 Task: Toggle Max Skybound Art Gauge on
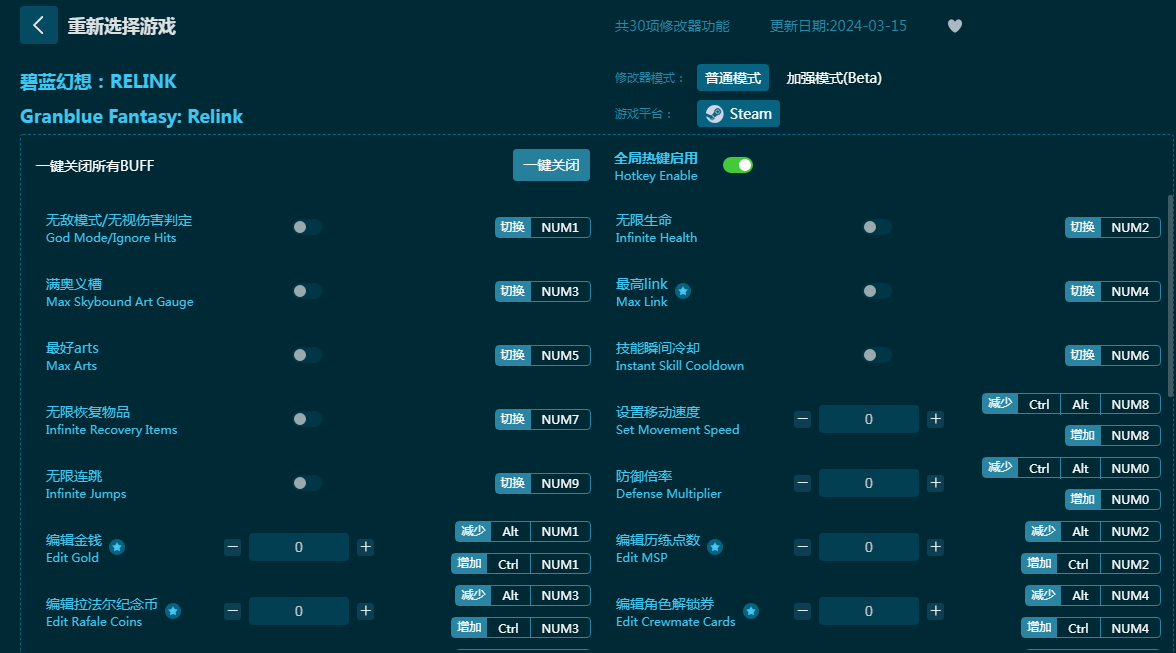307,291
